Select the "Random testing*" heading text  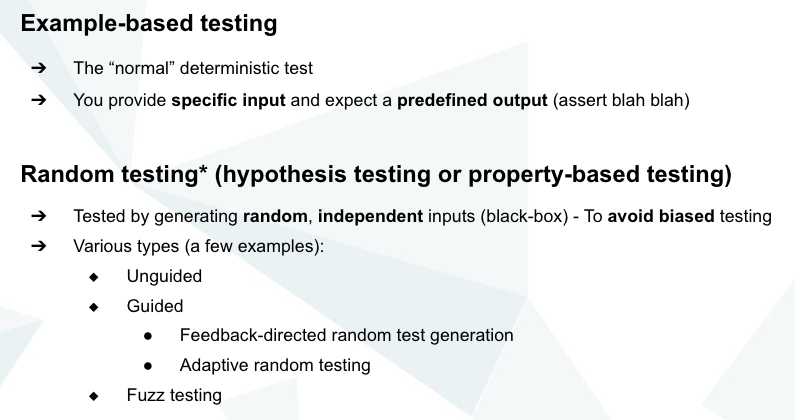pos(113,174)
